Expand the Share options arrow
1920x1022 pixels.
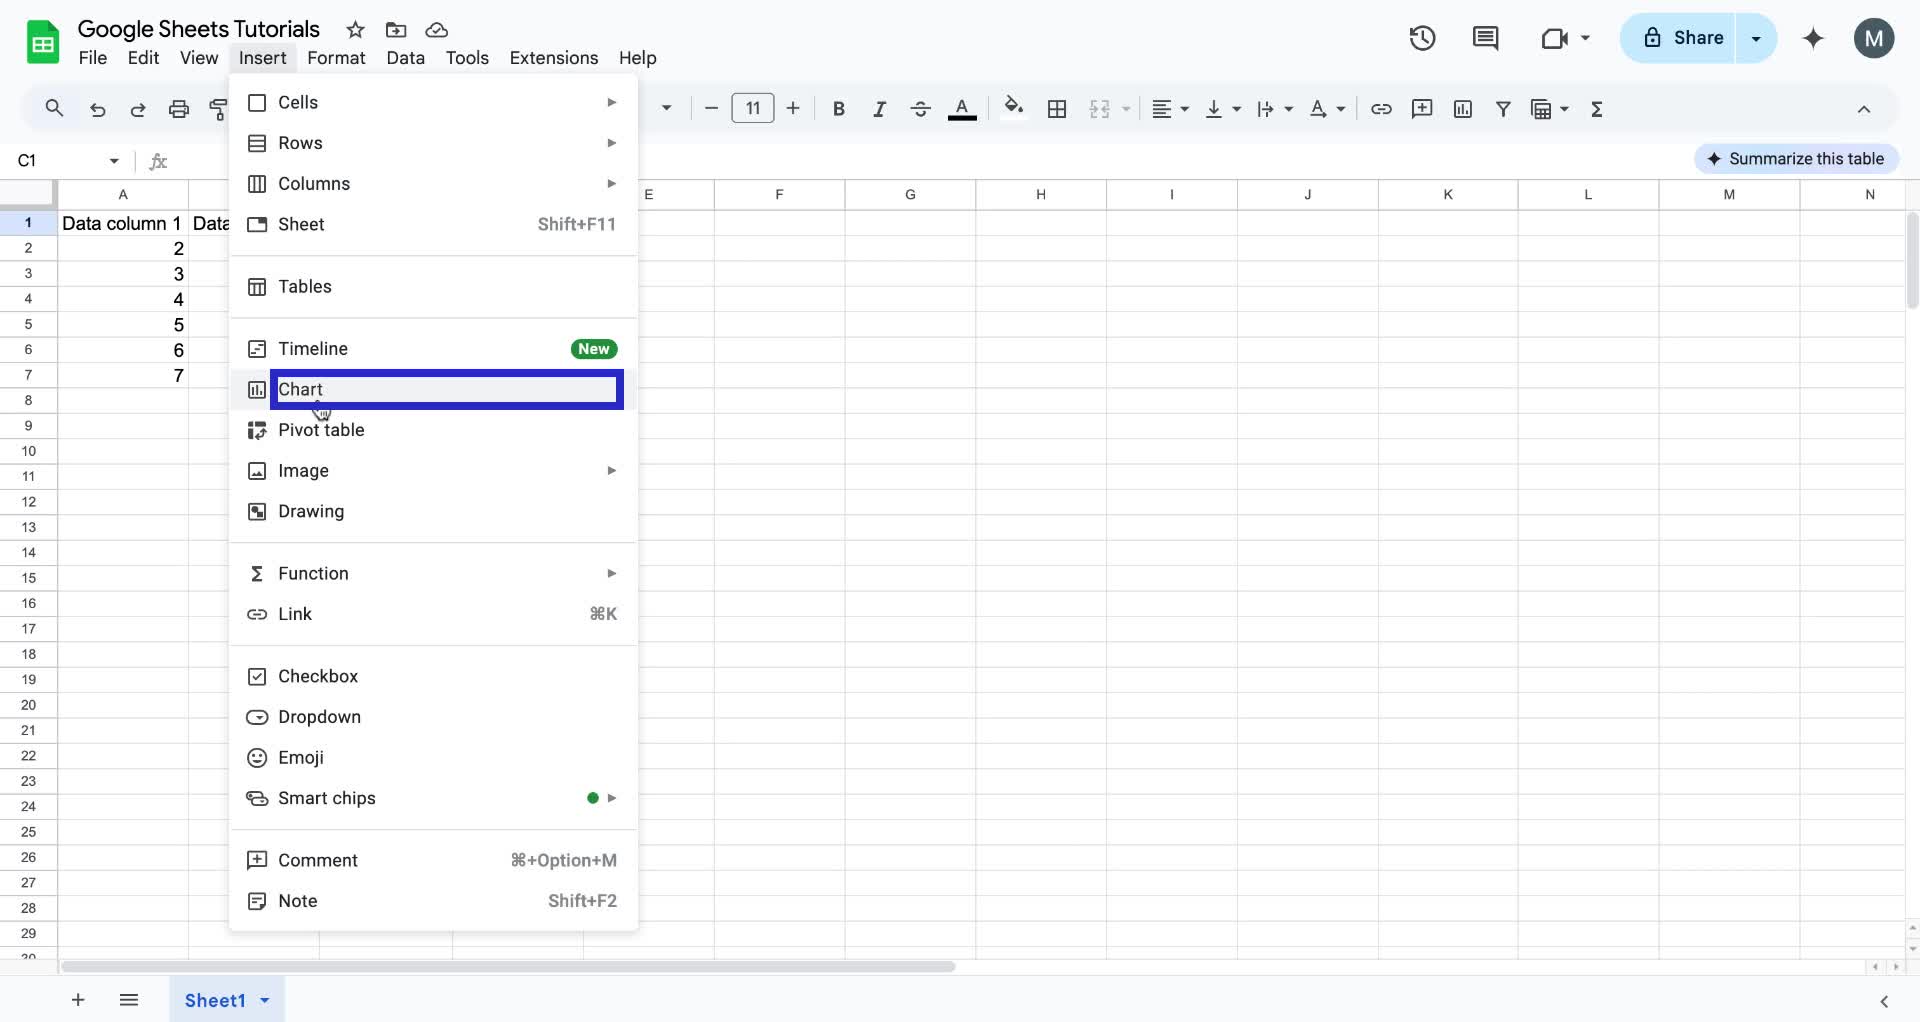point(1756,38)
